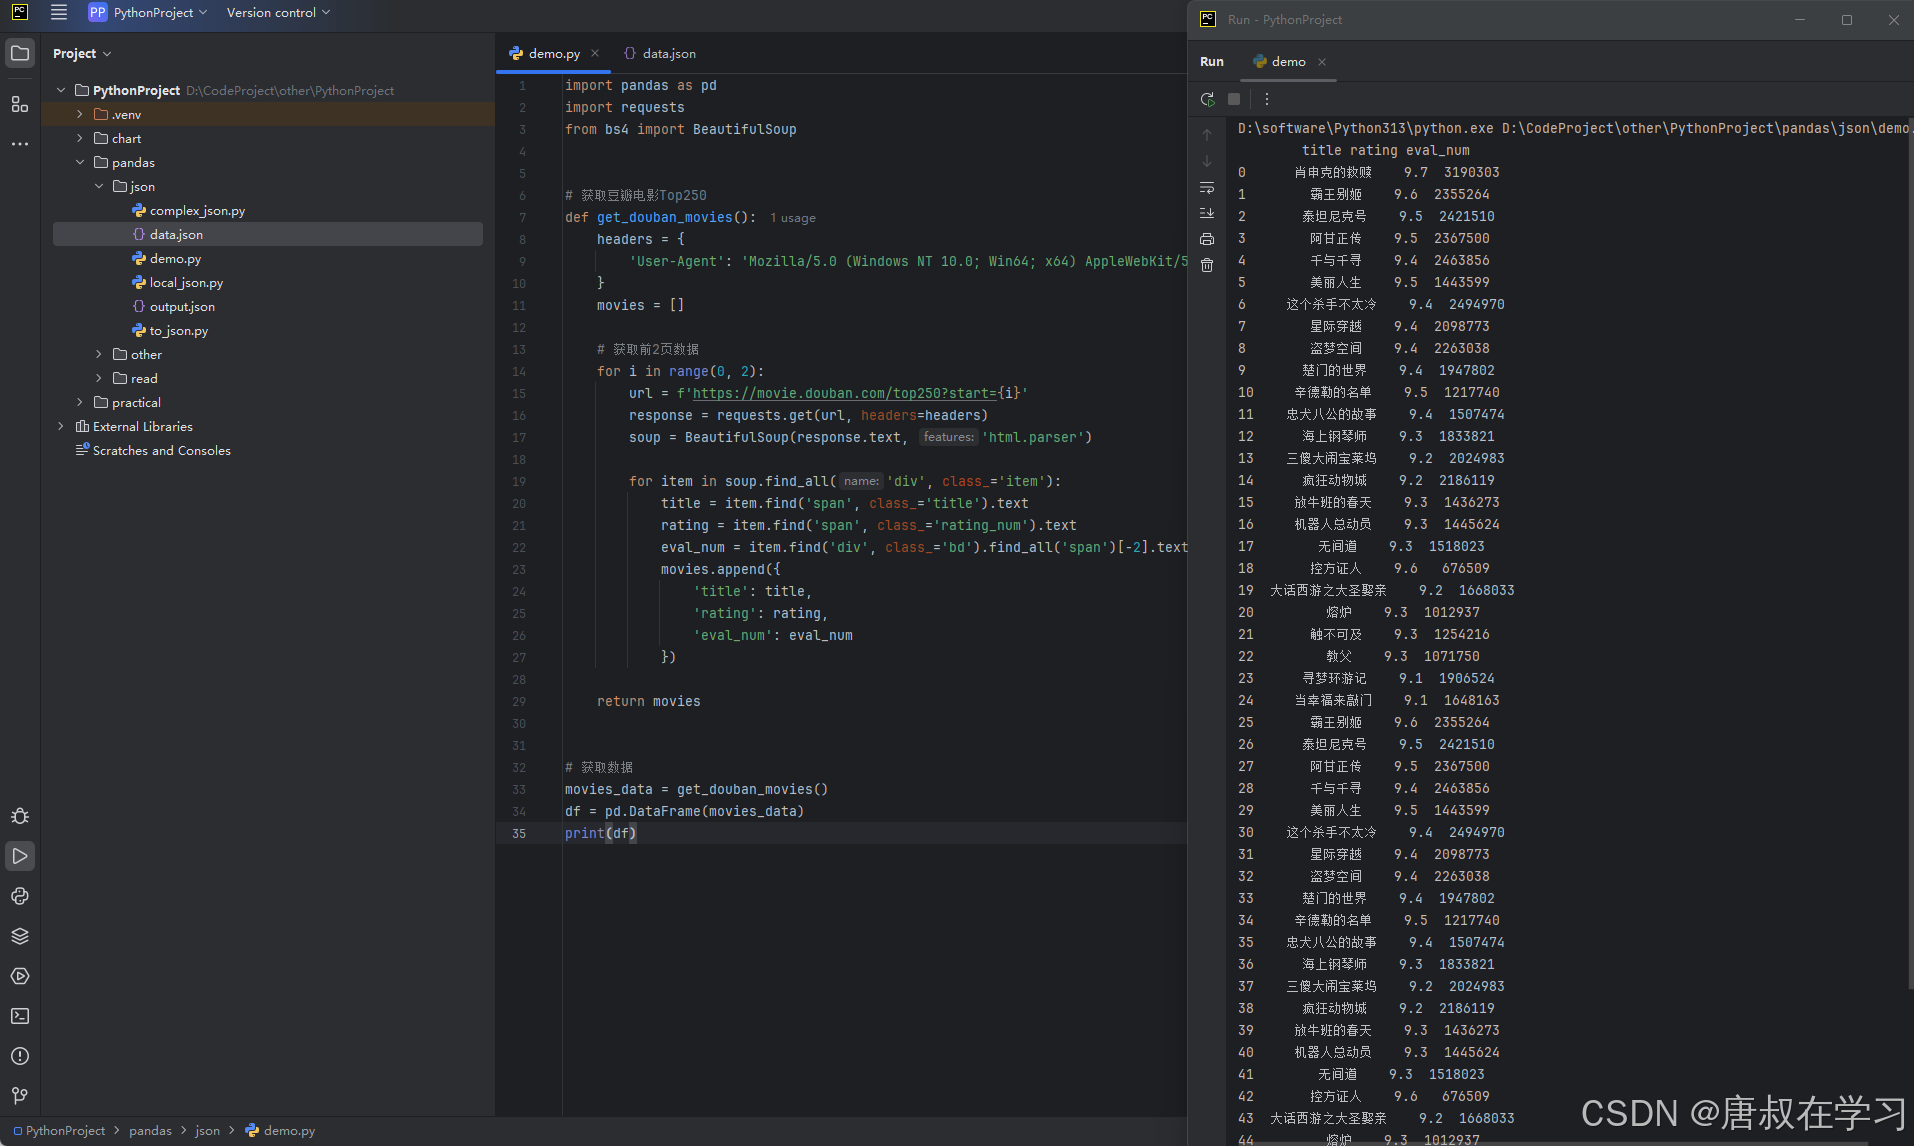Print the run console output
1914x1146 pixels.
tap(1207, 239)
